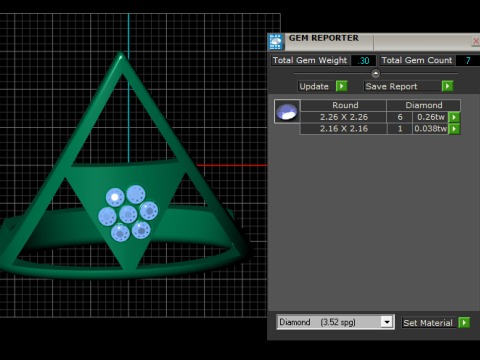480x360 pixels.
Task: Click the Set Material button label
Action: [428, 323]
